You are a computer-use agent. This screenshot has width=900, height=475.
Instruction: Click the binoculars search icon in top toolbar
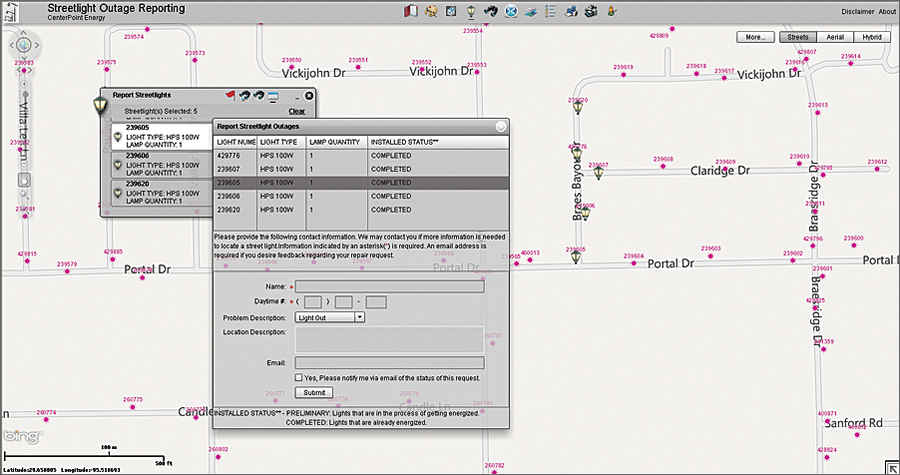pyautogui.click(x=492, y=12)
